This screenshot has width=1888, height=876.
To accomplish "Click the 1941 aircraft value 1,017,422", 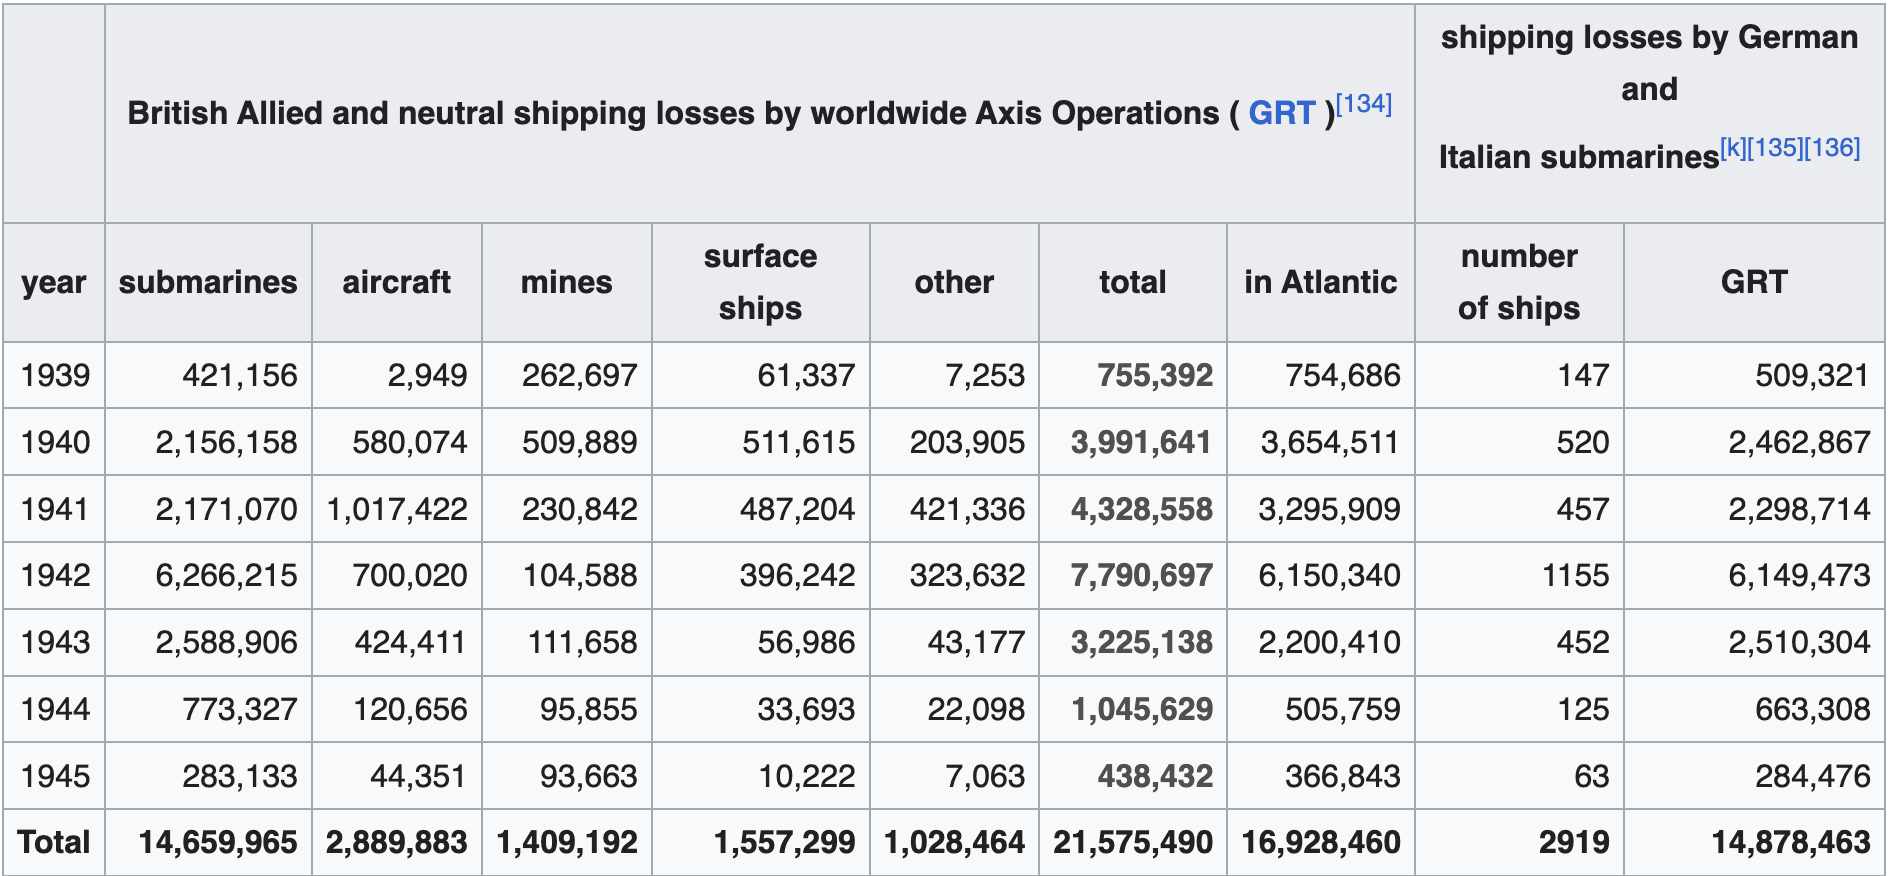I will [397, 510].
